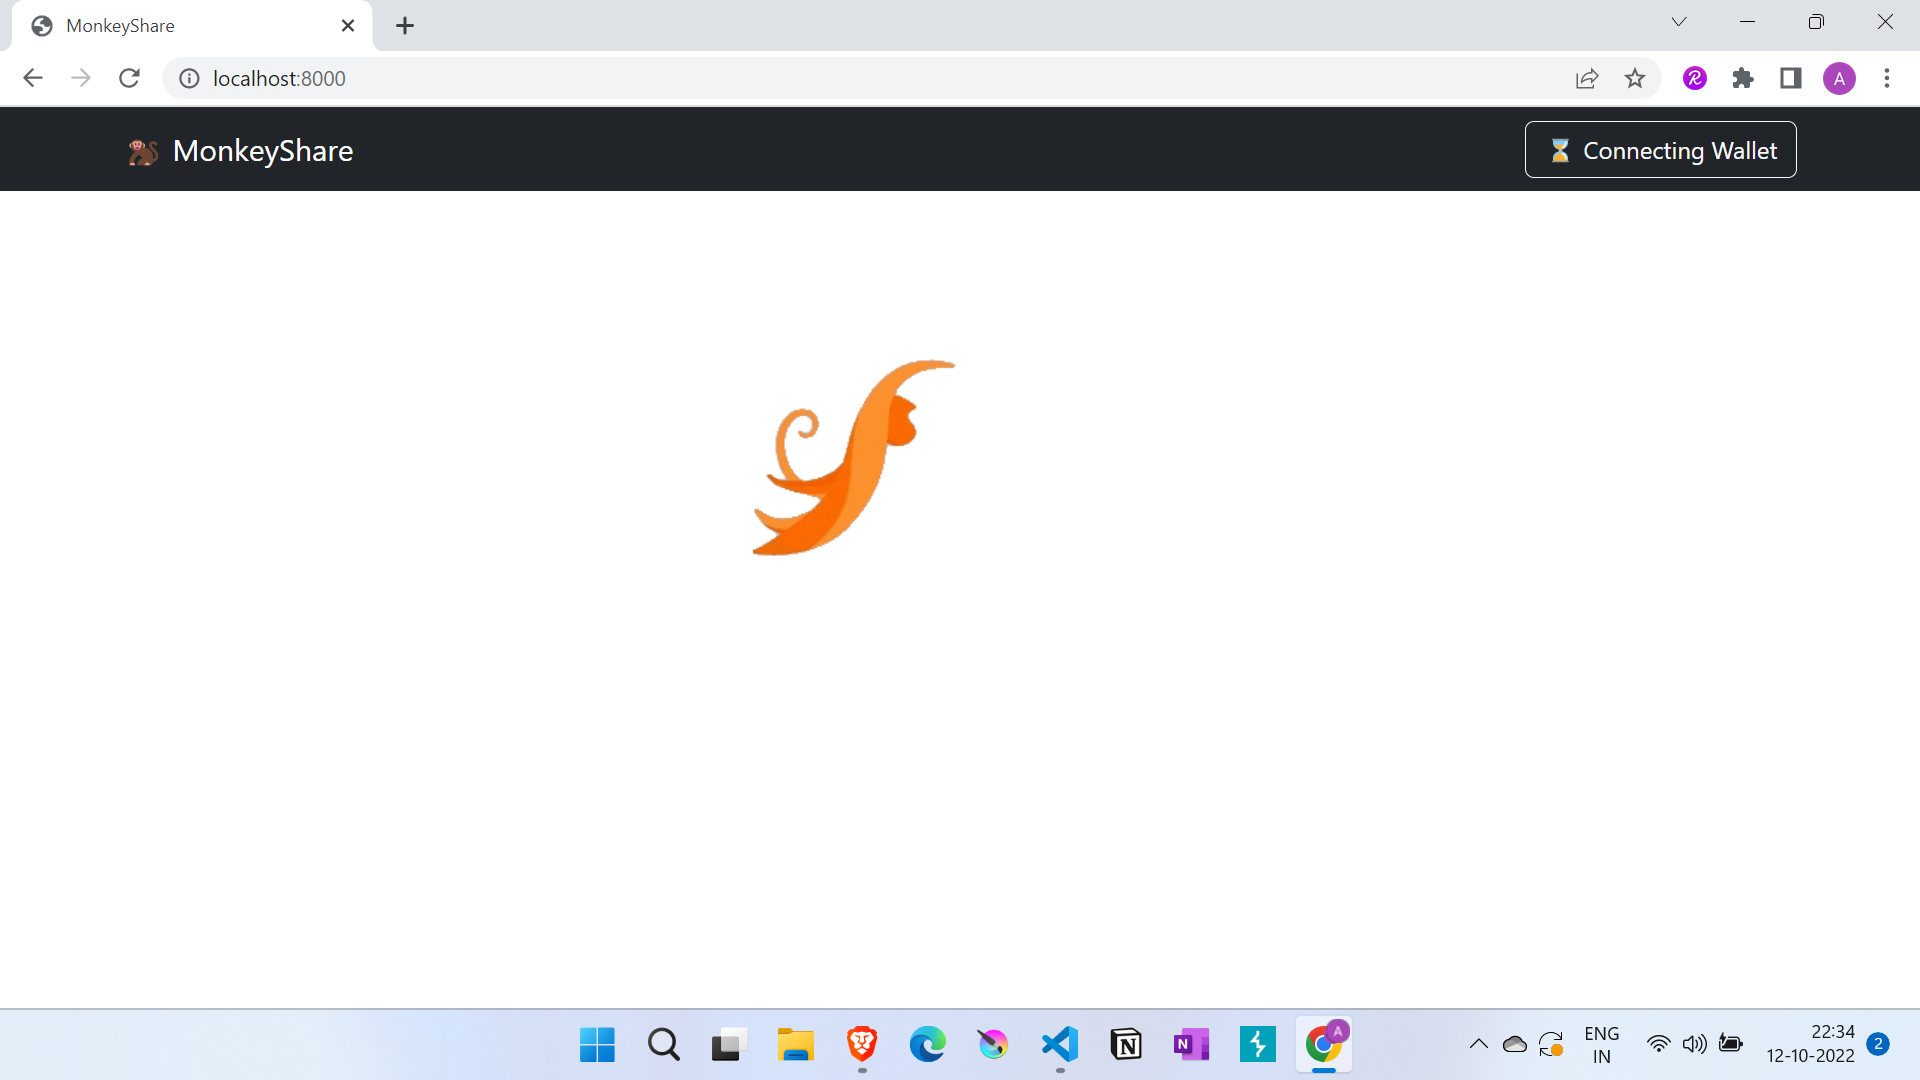Open the purple wallet extension icon
Image resolution: width=1920 pixels, height=1080 pixels.
(x=1694, y=78)
